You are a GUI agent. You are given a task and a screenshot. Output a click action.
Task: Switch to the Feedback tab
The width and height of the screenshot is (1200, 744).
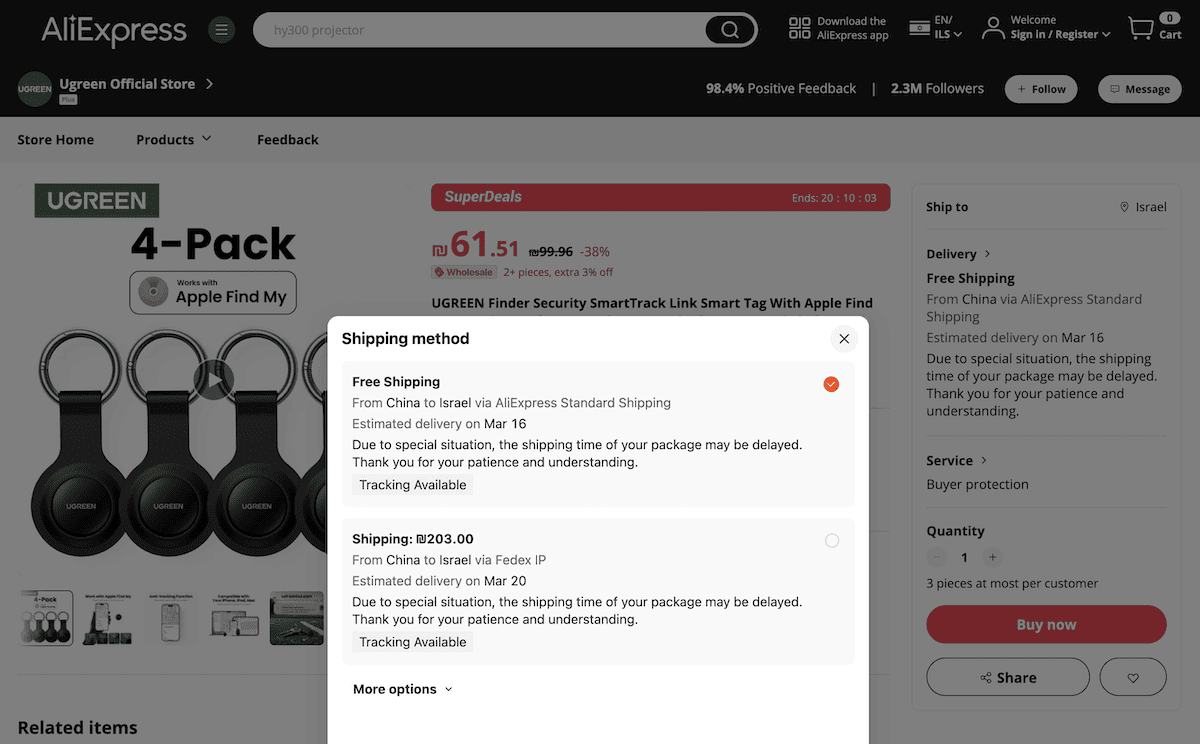(x=287, y=139)
